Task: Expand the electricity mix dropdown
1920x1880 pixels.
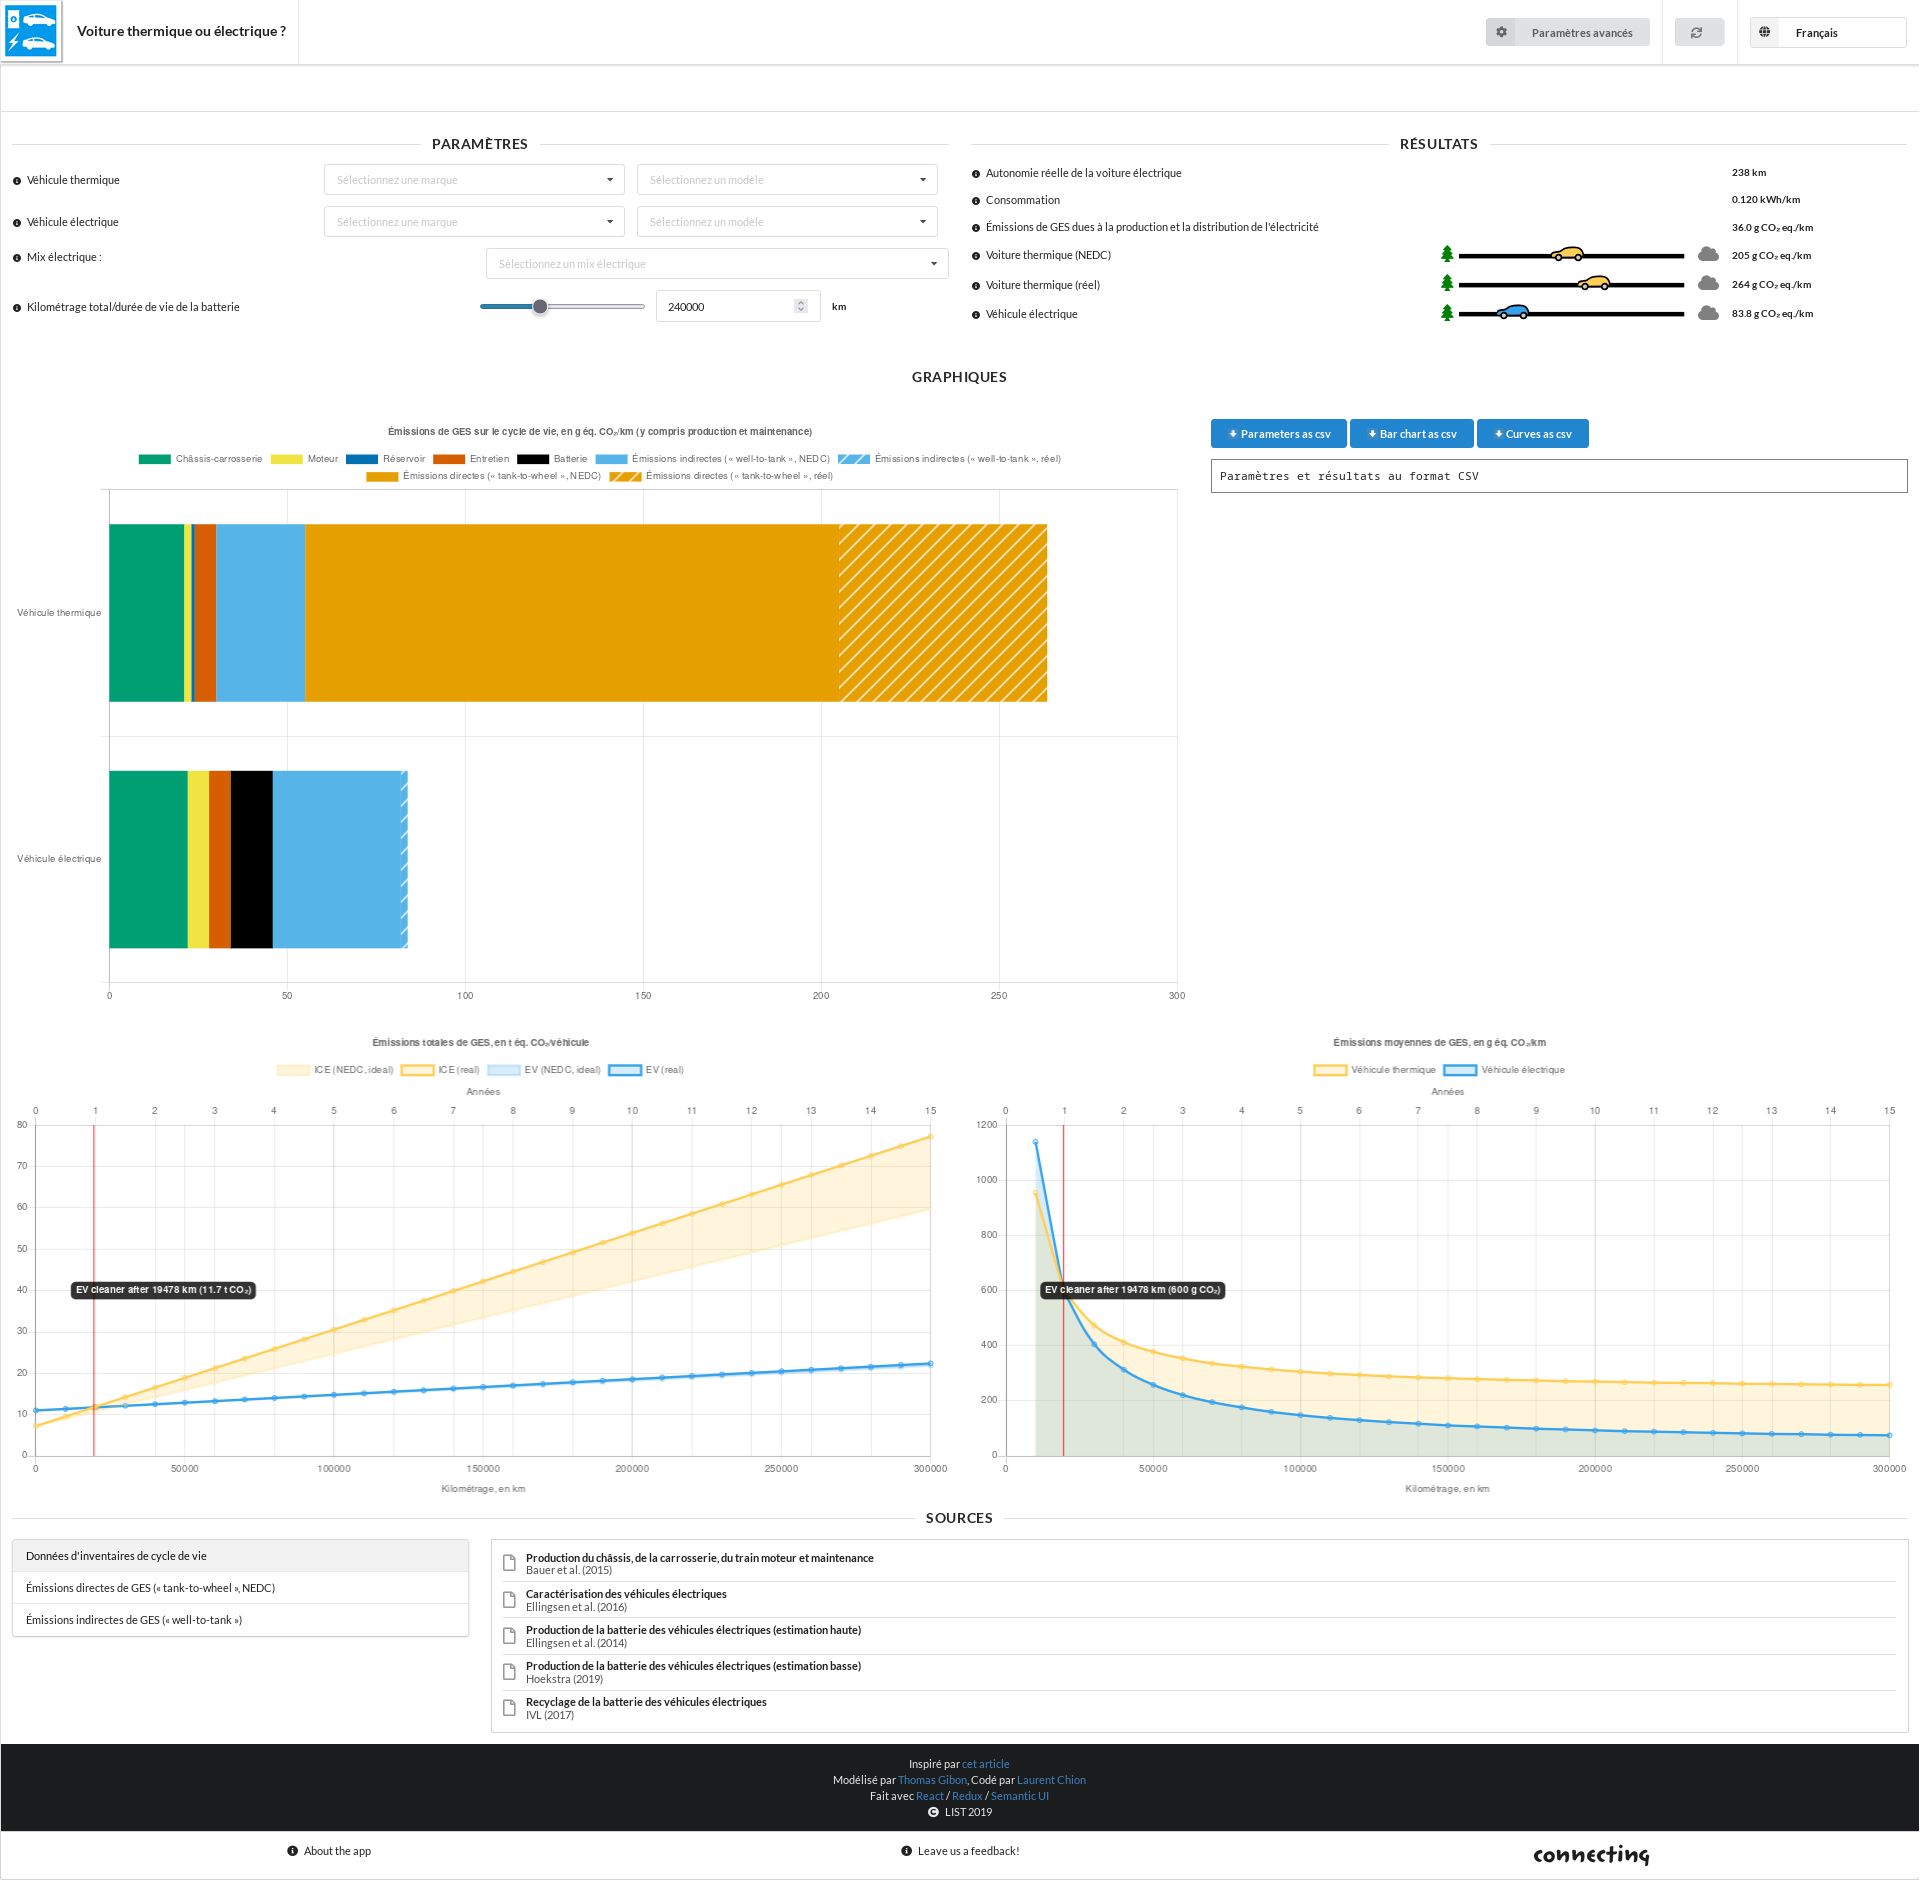Action: [x=717, y=264]
